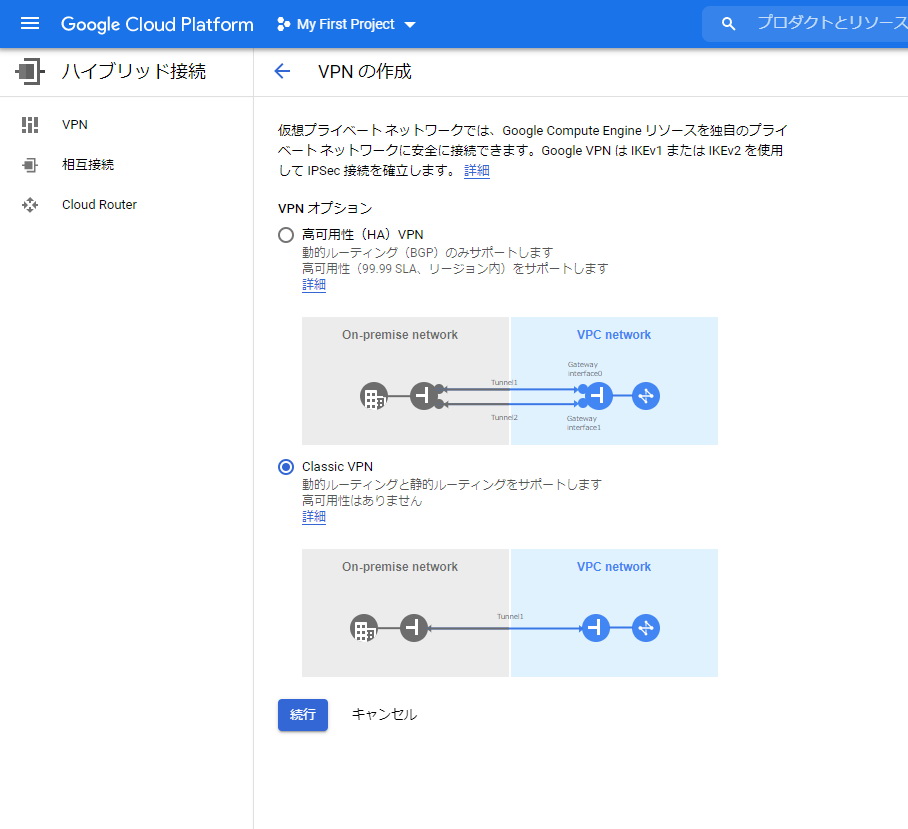
Task: Click the 高可用性はありません description text
Action: pos(362,501)
